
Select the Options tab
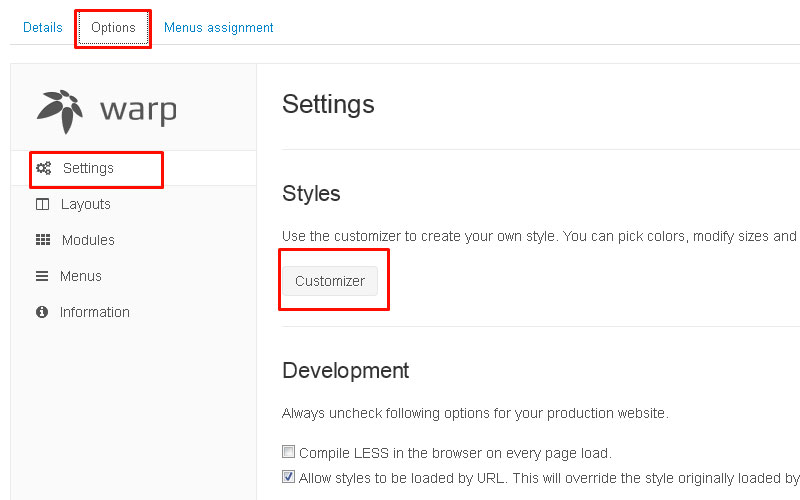point(113,28)
